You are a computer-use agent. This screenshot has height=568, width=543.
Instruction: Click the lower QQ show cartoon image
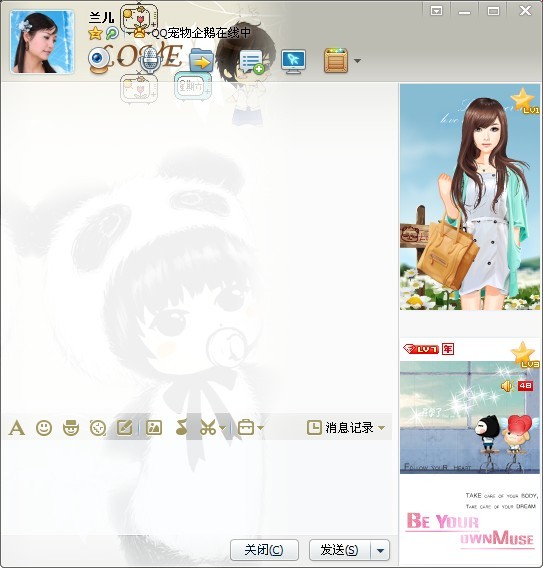470,417
